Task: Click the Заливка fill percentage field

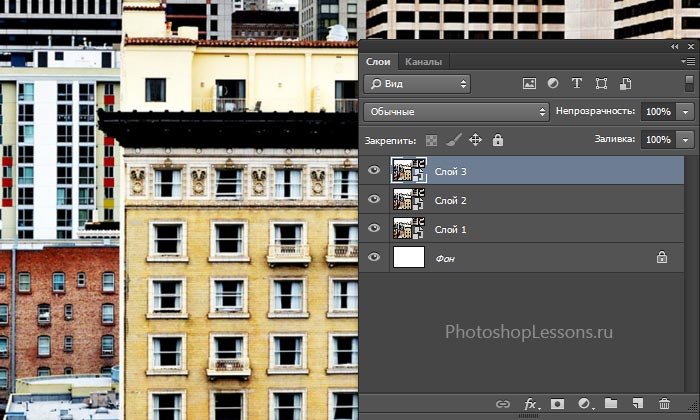Action: click(x=657, y=140)
